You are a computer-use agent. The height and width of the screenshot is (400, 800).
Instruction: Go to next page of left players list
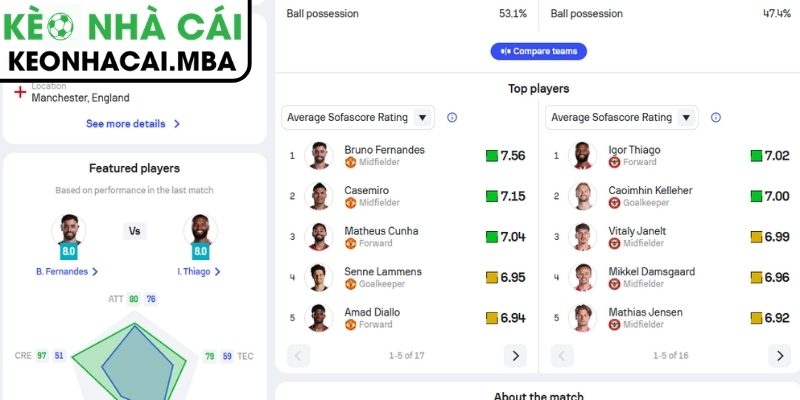point(514,355)
